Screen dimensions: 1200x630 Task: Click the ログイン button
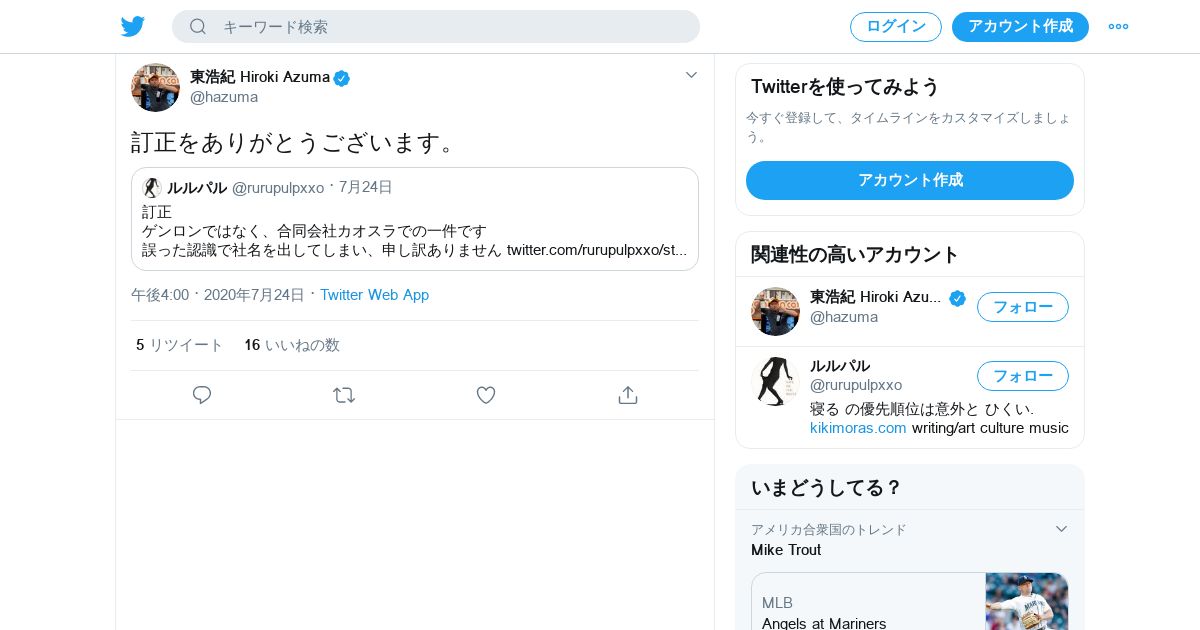click(895, 27)
